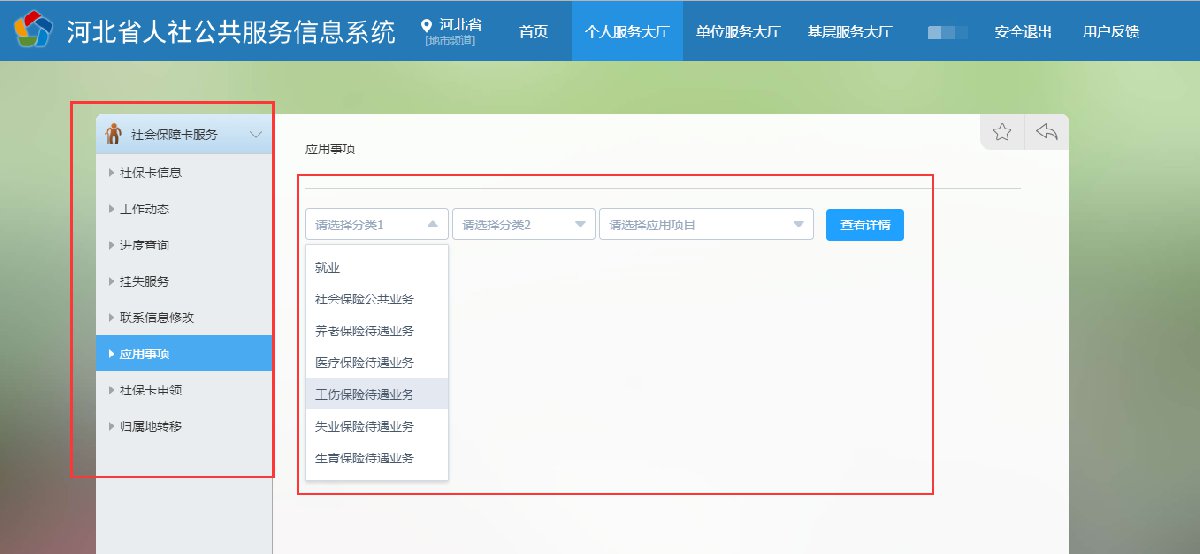Select 生育保险待遇业务 in dropdown list
Image resolution: width=1200 pixels, height=554 pixels.
(x=364, y=458)
